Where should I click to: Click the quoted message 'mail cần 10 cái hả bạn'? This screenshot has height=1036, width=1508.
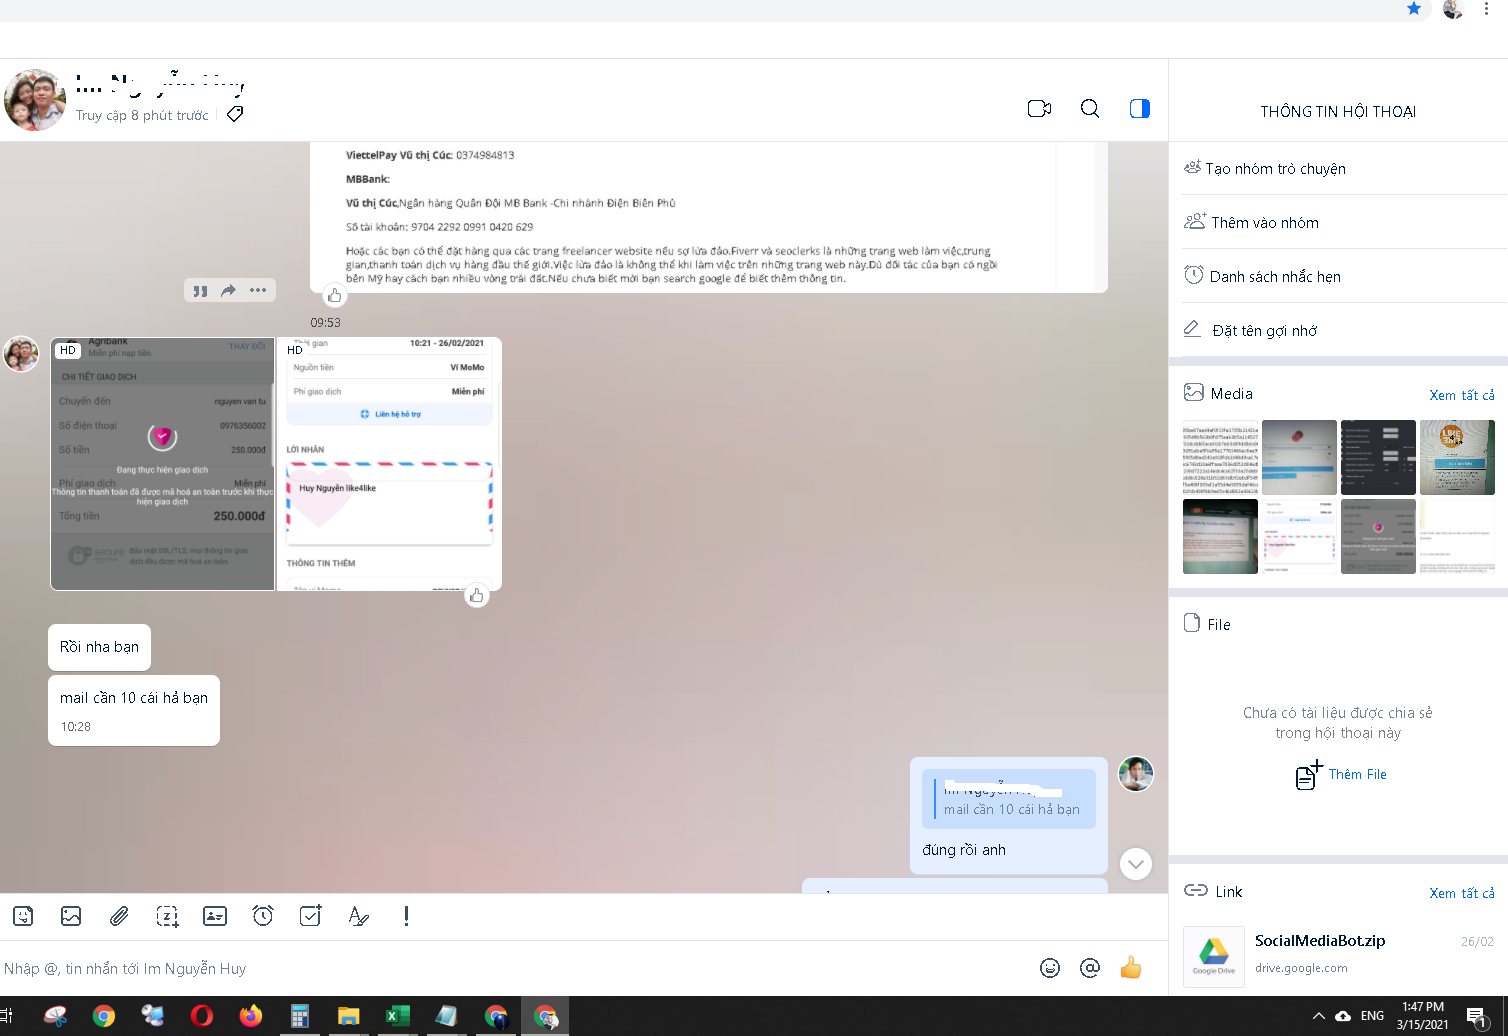pyautogui.click(x=1010, y=799)
